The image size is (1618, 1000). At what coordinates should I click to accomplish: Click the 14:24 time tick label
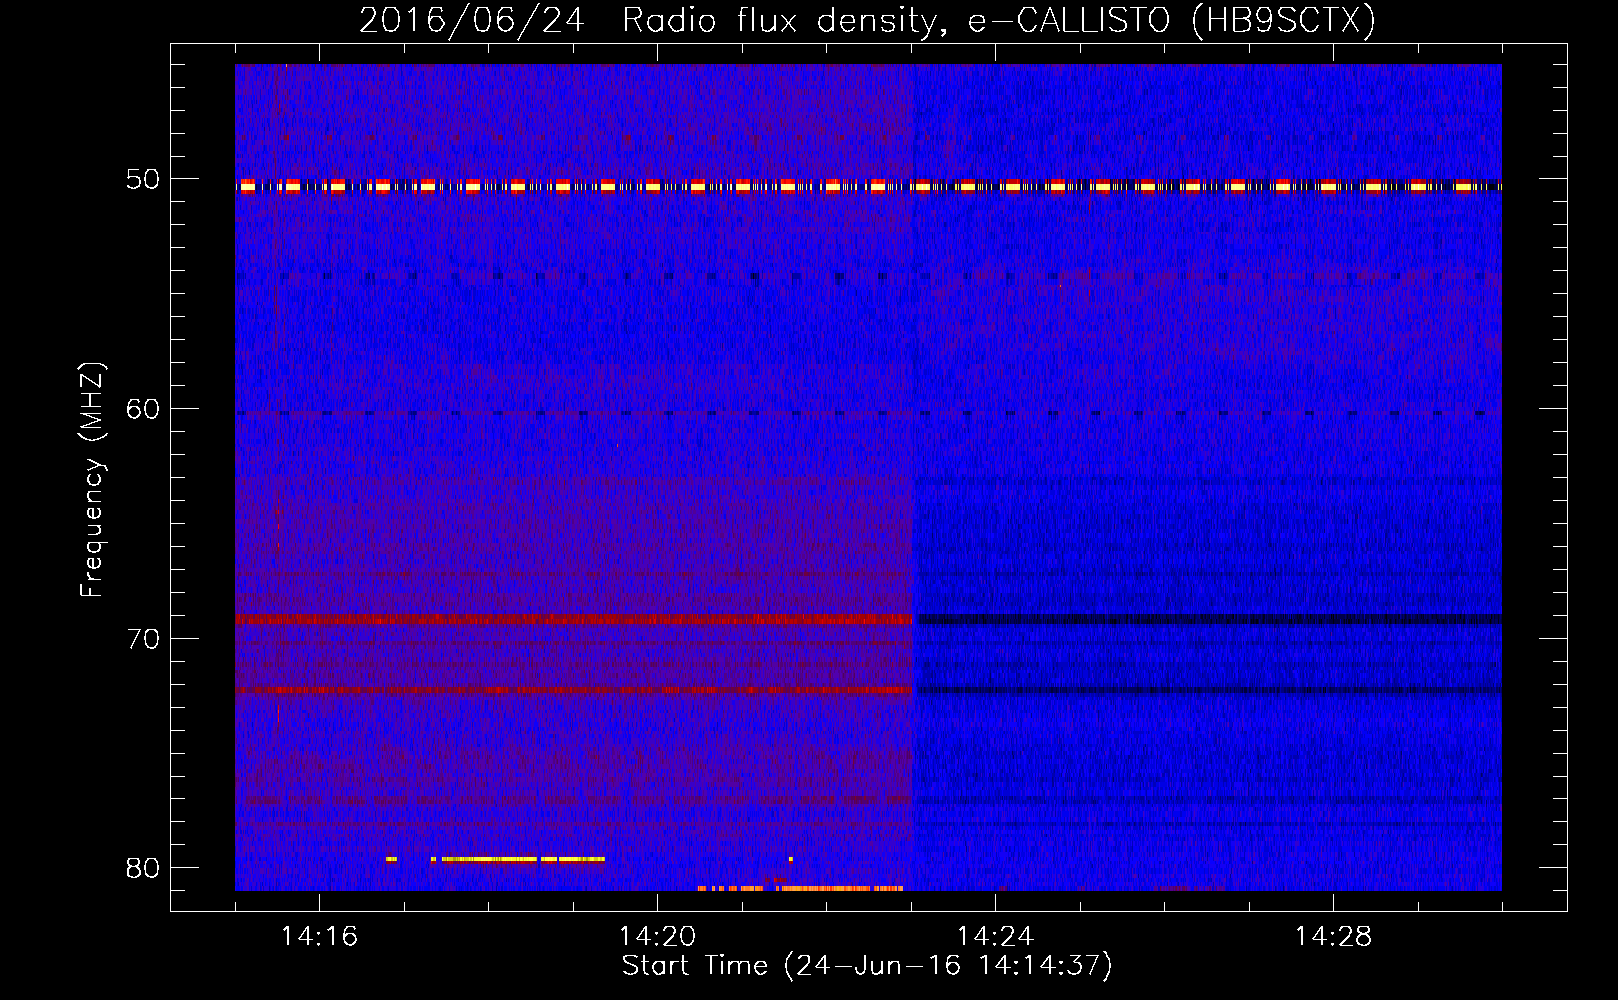point(995,937)
